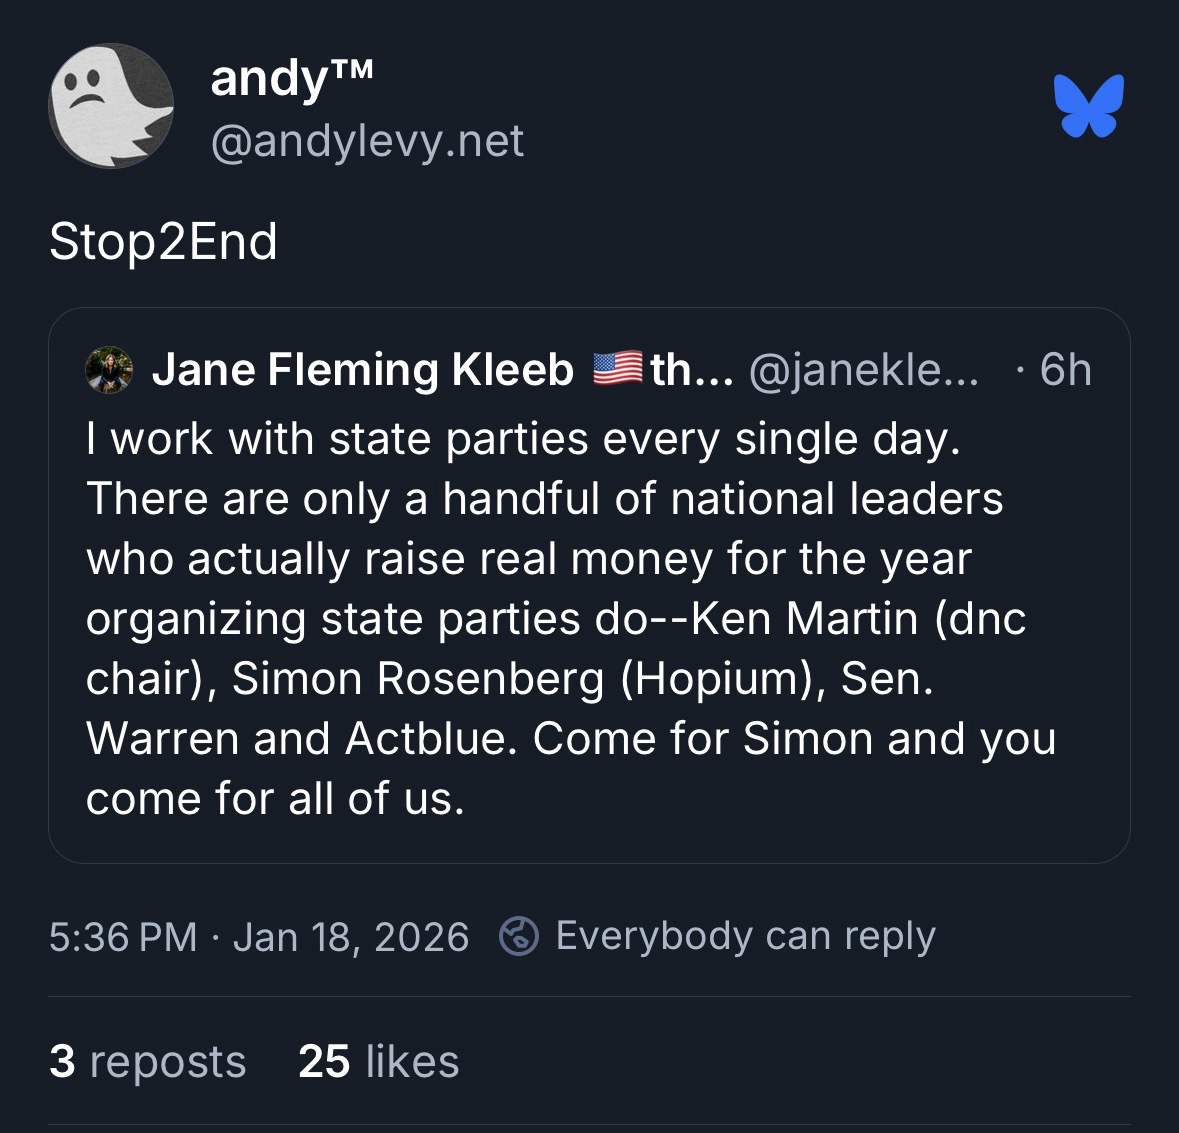Screen dimensions: 1179x1133
Task: Click Jane Fleming Kleeb's small avatar
Action: tap(110, 370)
